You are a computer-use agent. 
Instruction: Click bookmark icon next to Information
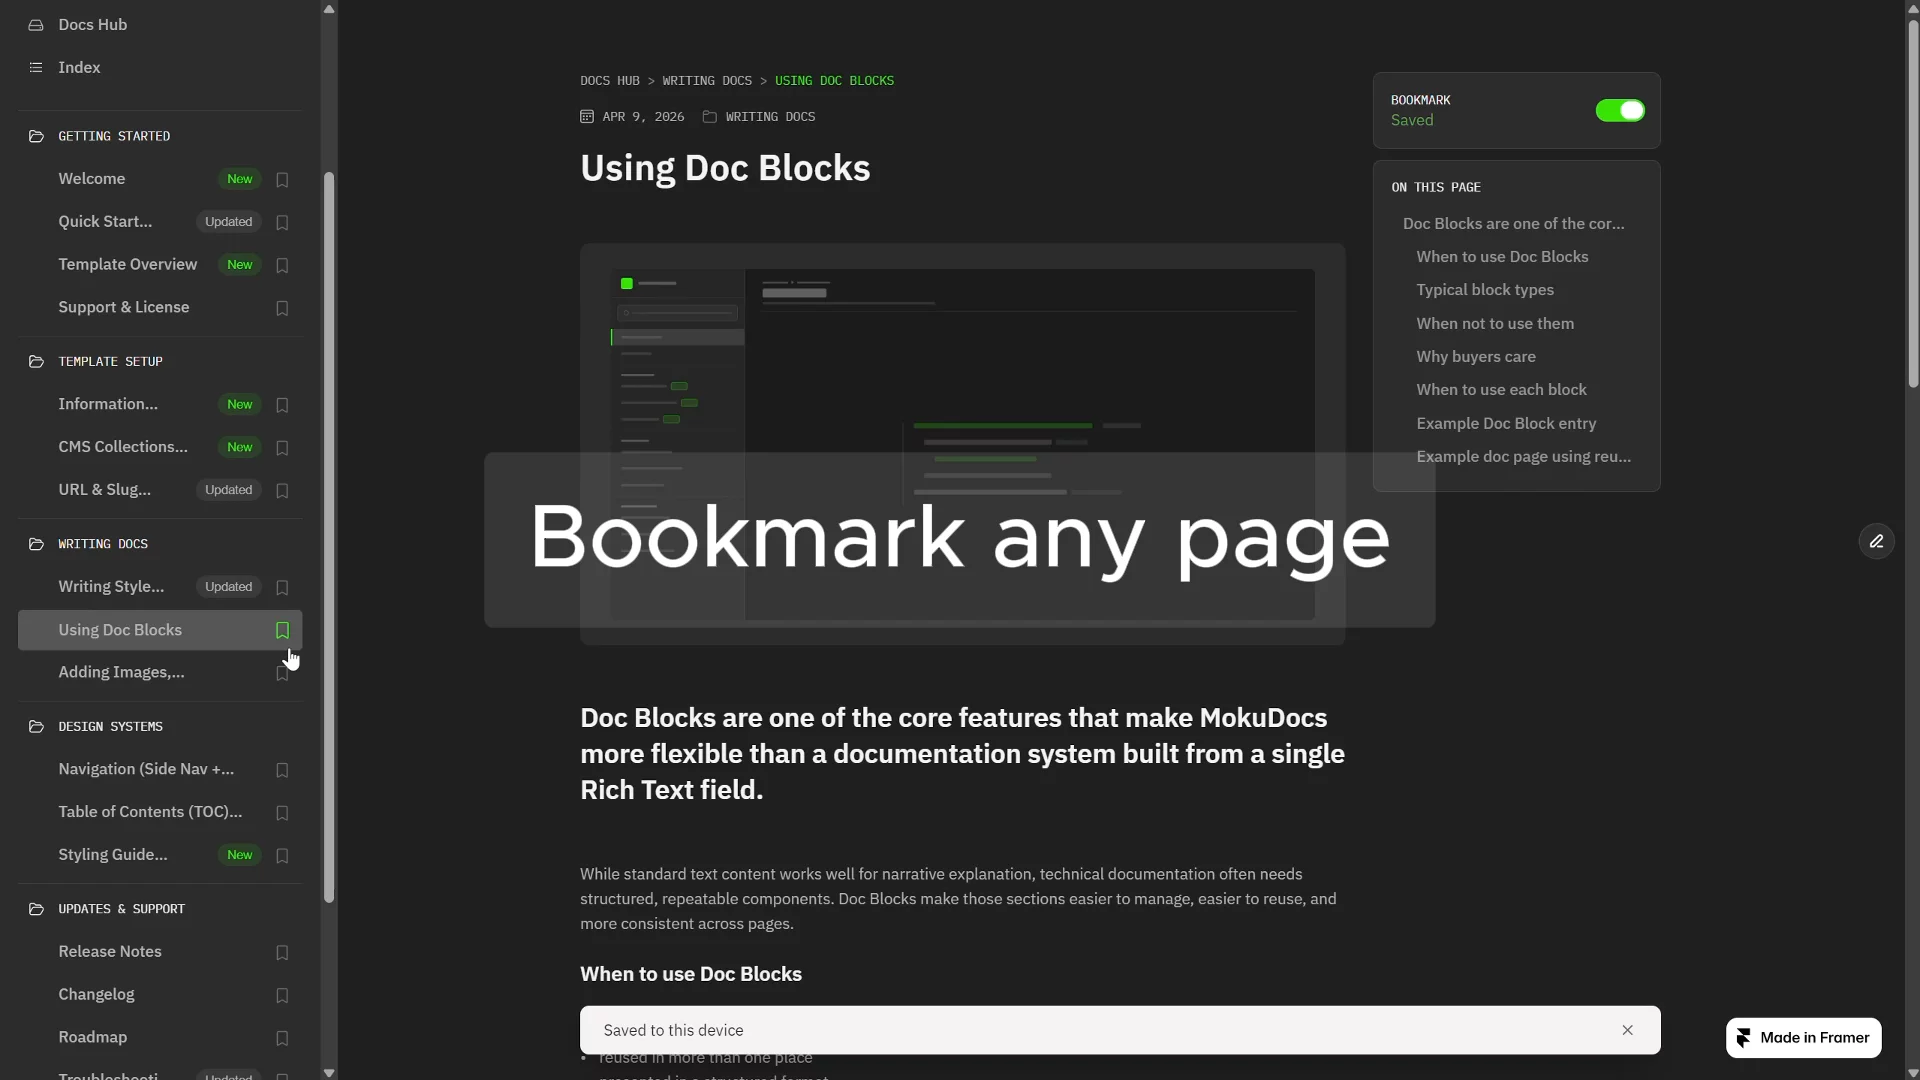tap(282, 406)
